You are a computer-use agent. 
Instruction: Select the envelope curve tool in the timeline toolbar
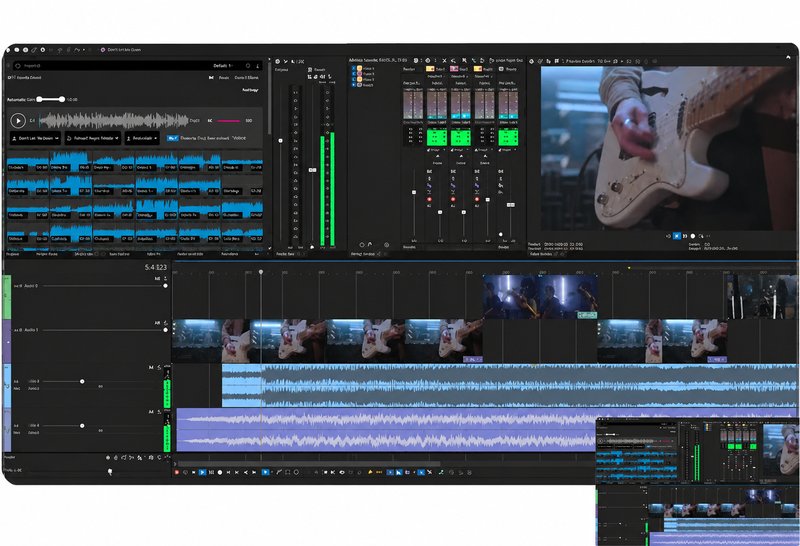pos(279,473)
